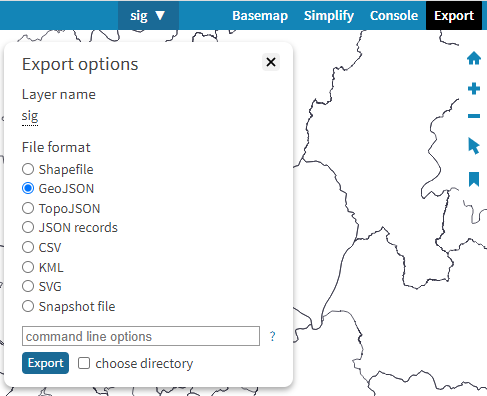Open the Basemap menu
The width and height of the screenshot is (487, 396).
260,15
